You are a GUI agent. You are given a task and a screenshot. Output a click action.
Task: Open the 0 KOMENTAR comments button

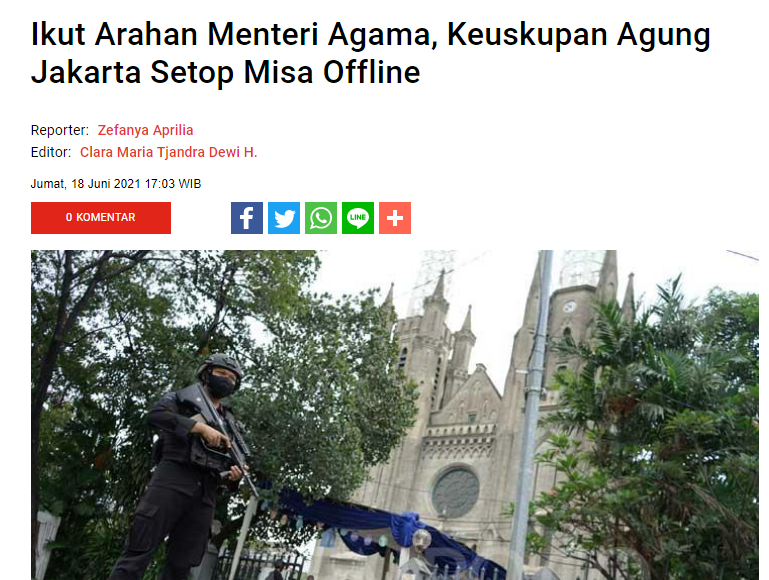tap(101, 218)
